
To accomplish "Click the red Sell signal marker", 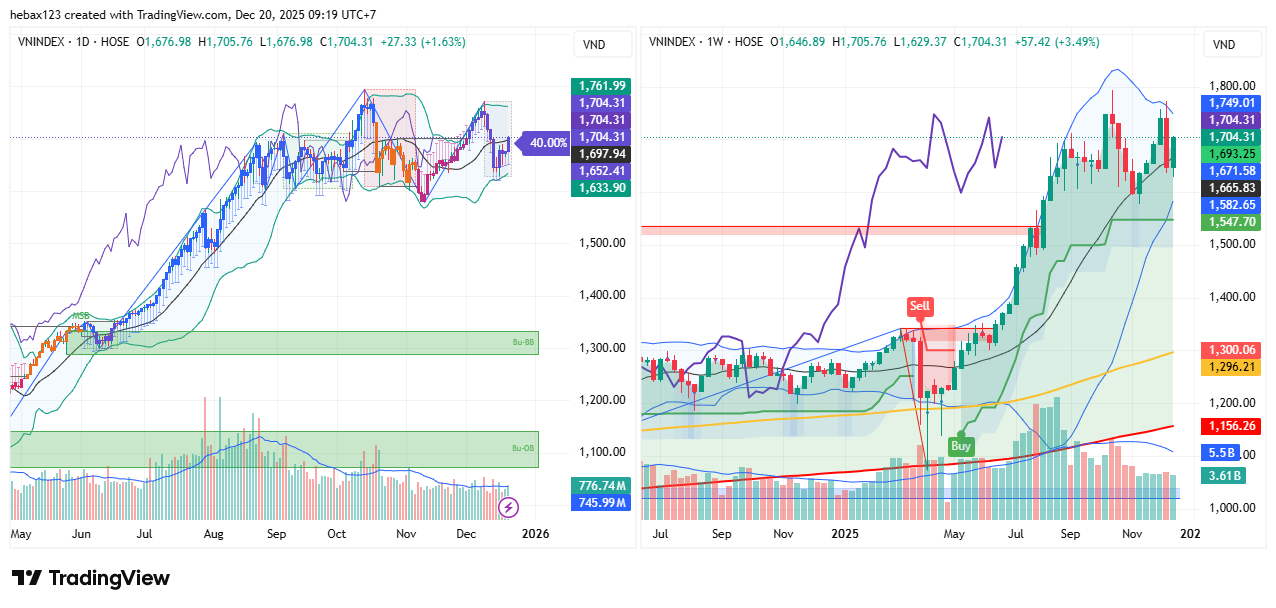I will point(919,306).
